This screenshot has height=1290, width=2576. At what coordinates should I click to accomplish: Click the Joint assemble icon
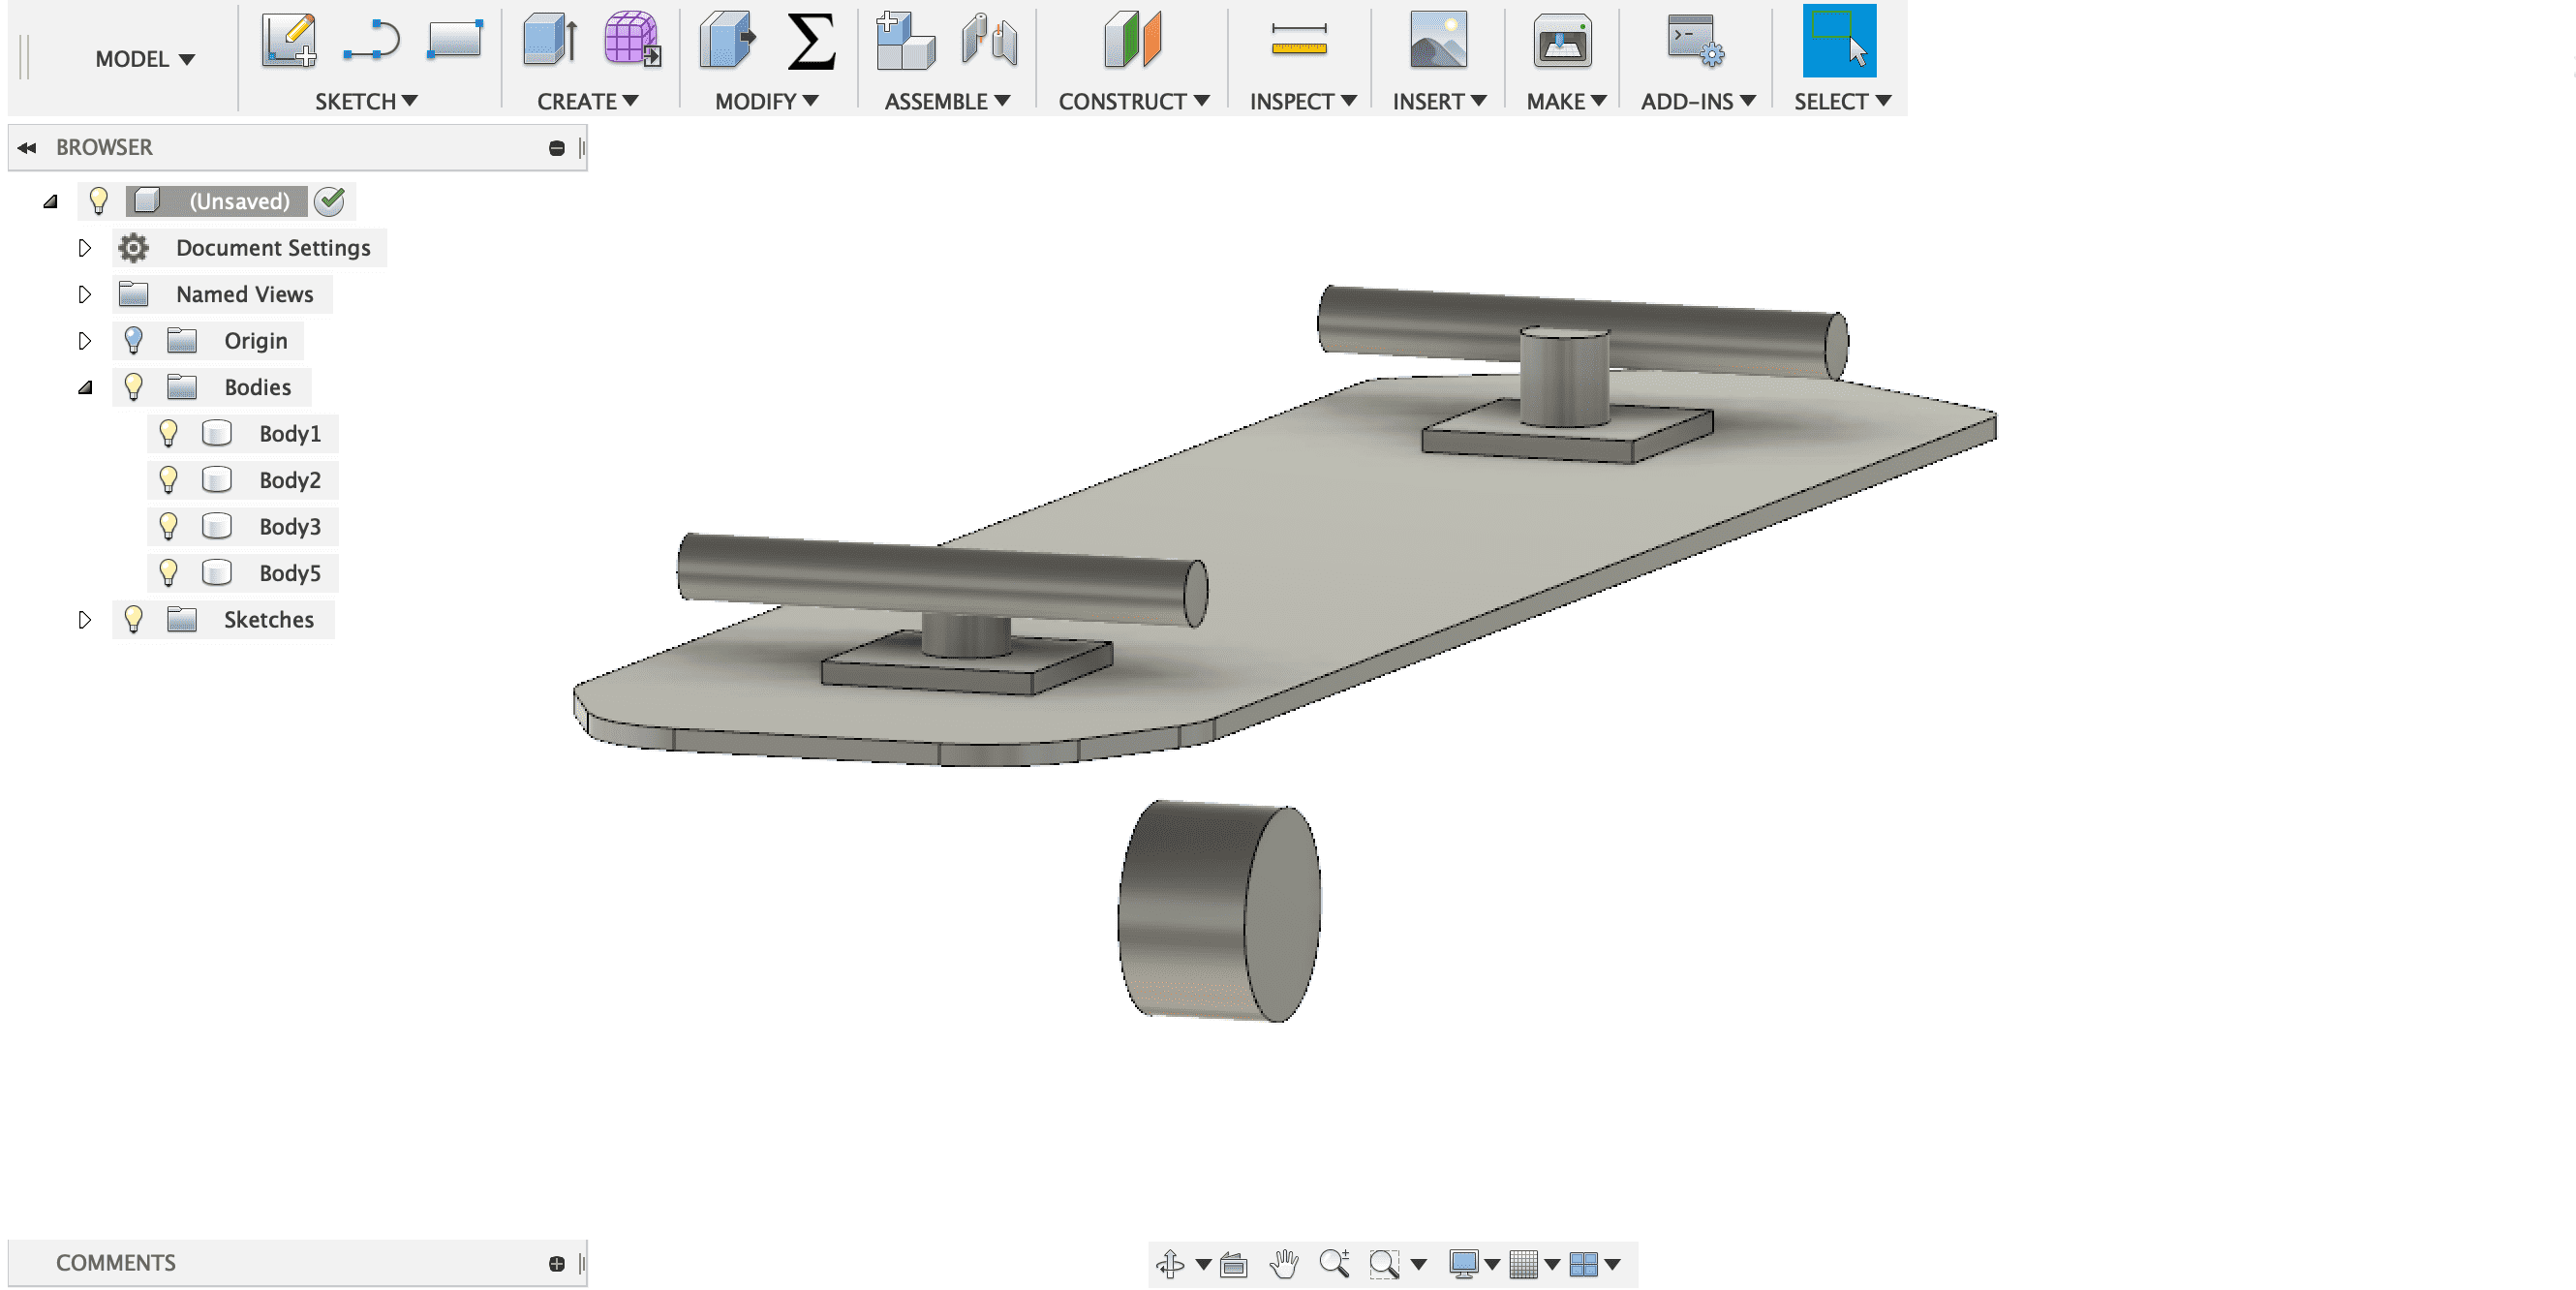tap(989, 40)
